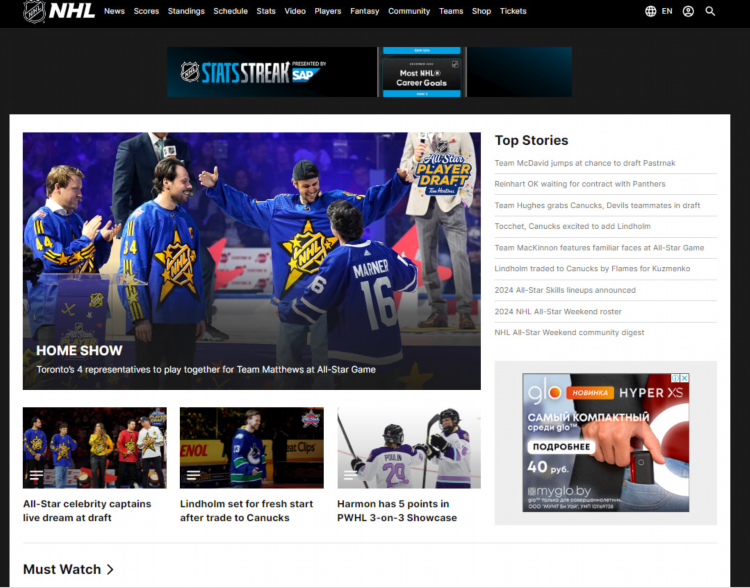Open Lindholm fresh start thumbnail

[252, 448]
